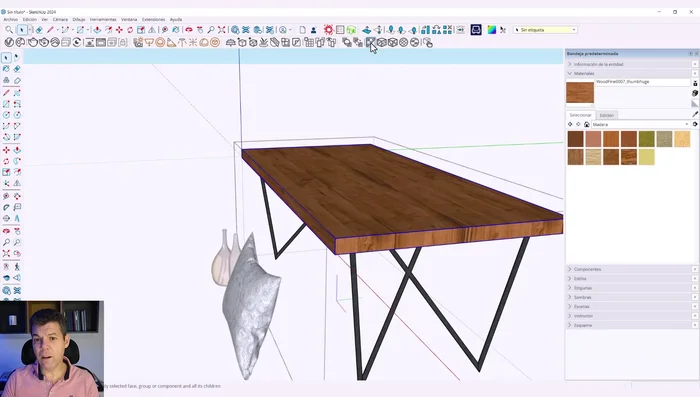Viewport: 700px width, 397px height.
Task: Go back in materials browser
Action: point(570,124)
